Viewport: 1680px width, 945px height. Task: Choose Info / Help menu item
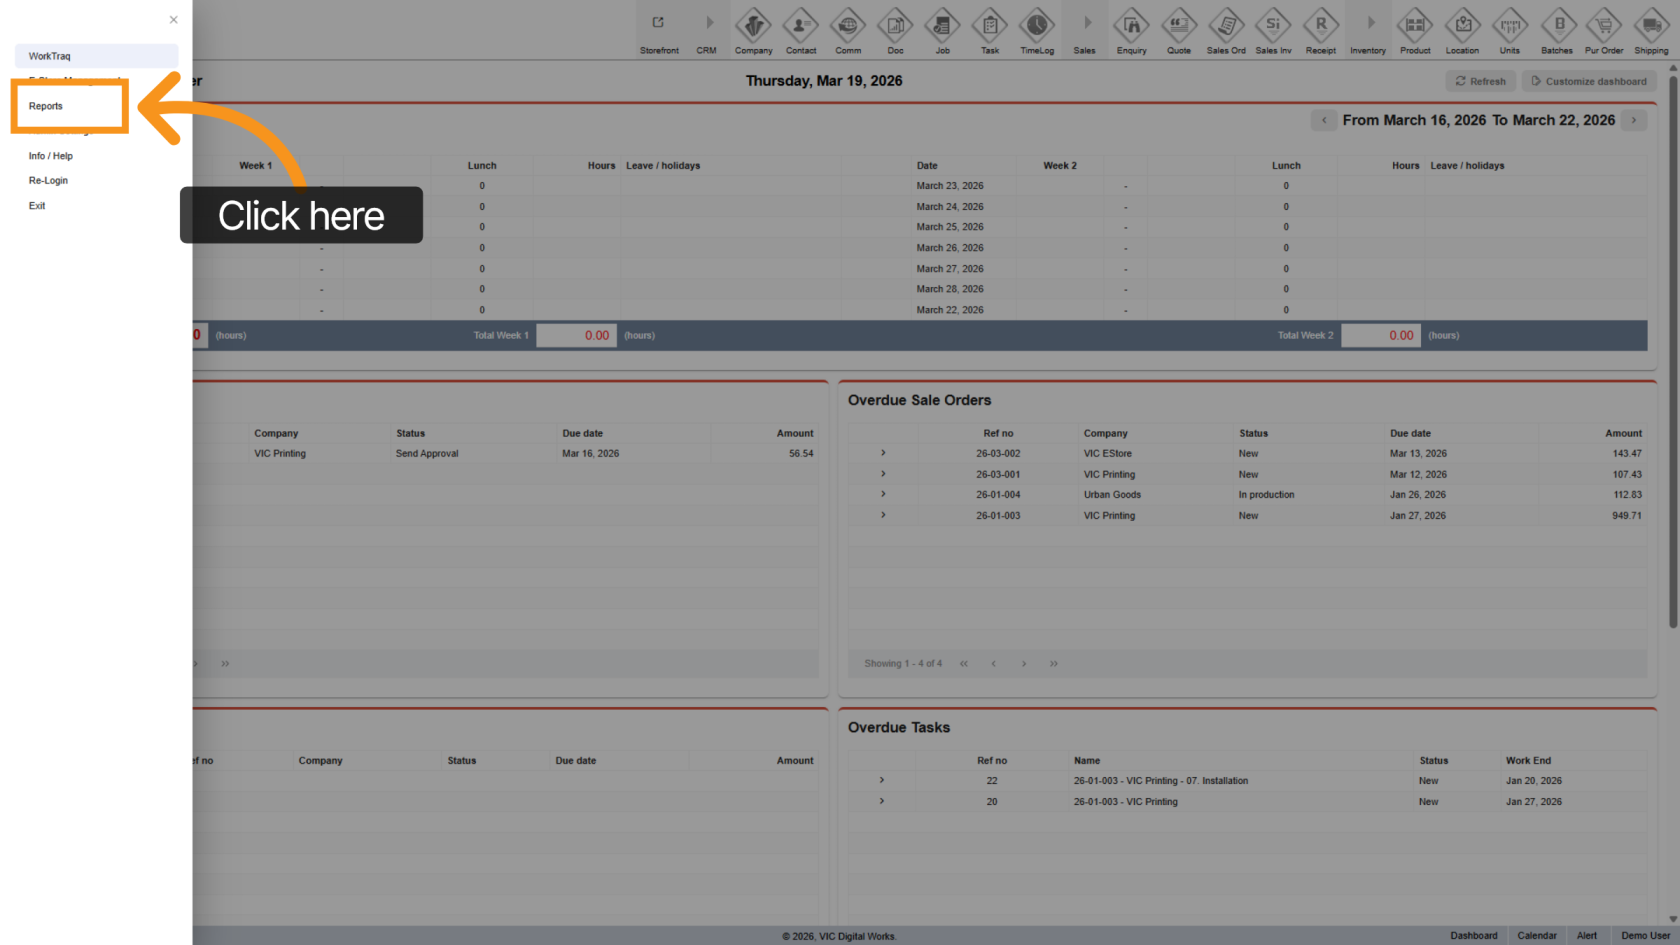click(x=51, y=156)
